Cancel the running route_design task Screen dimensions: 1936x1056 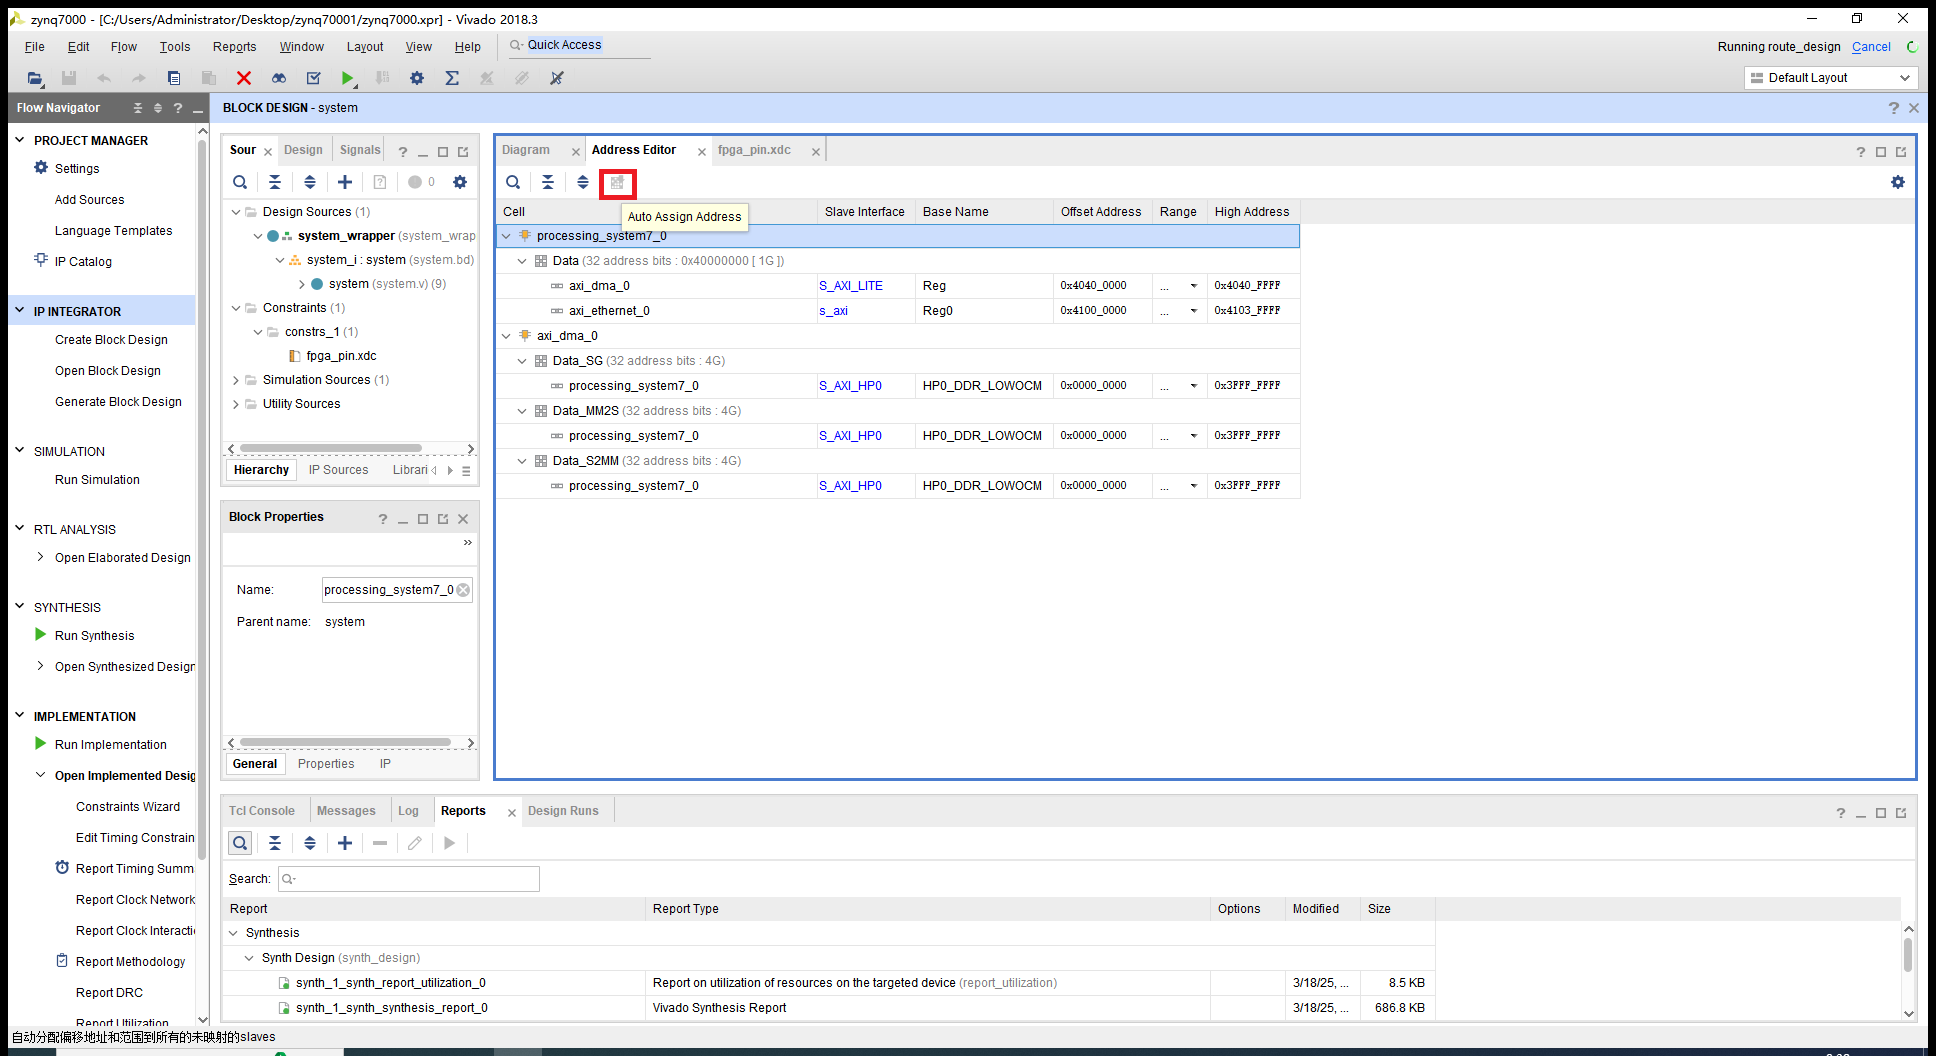pyautogui.click(x=1871, y=47)
